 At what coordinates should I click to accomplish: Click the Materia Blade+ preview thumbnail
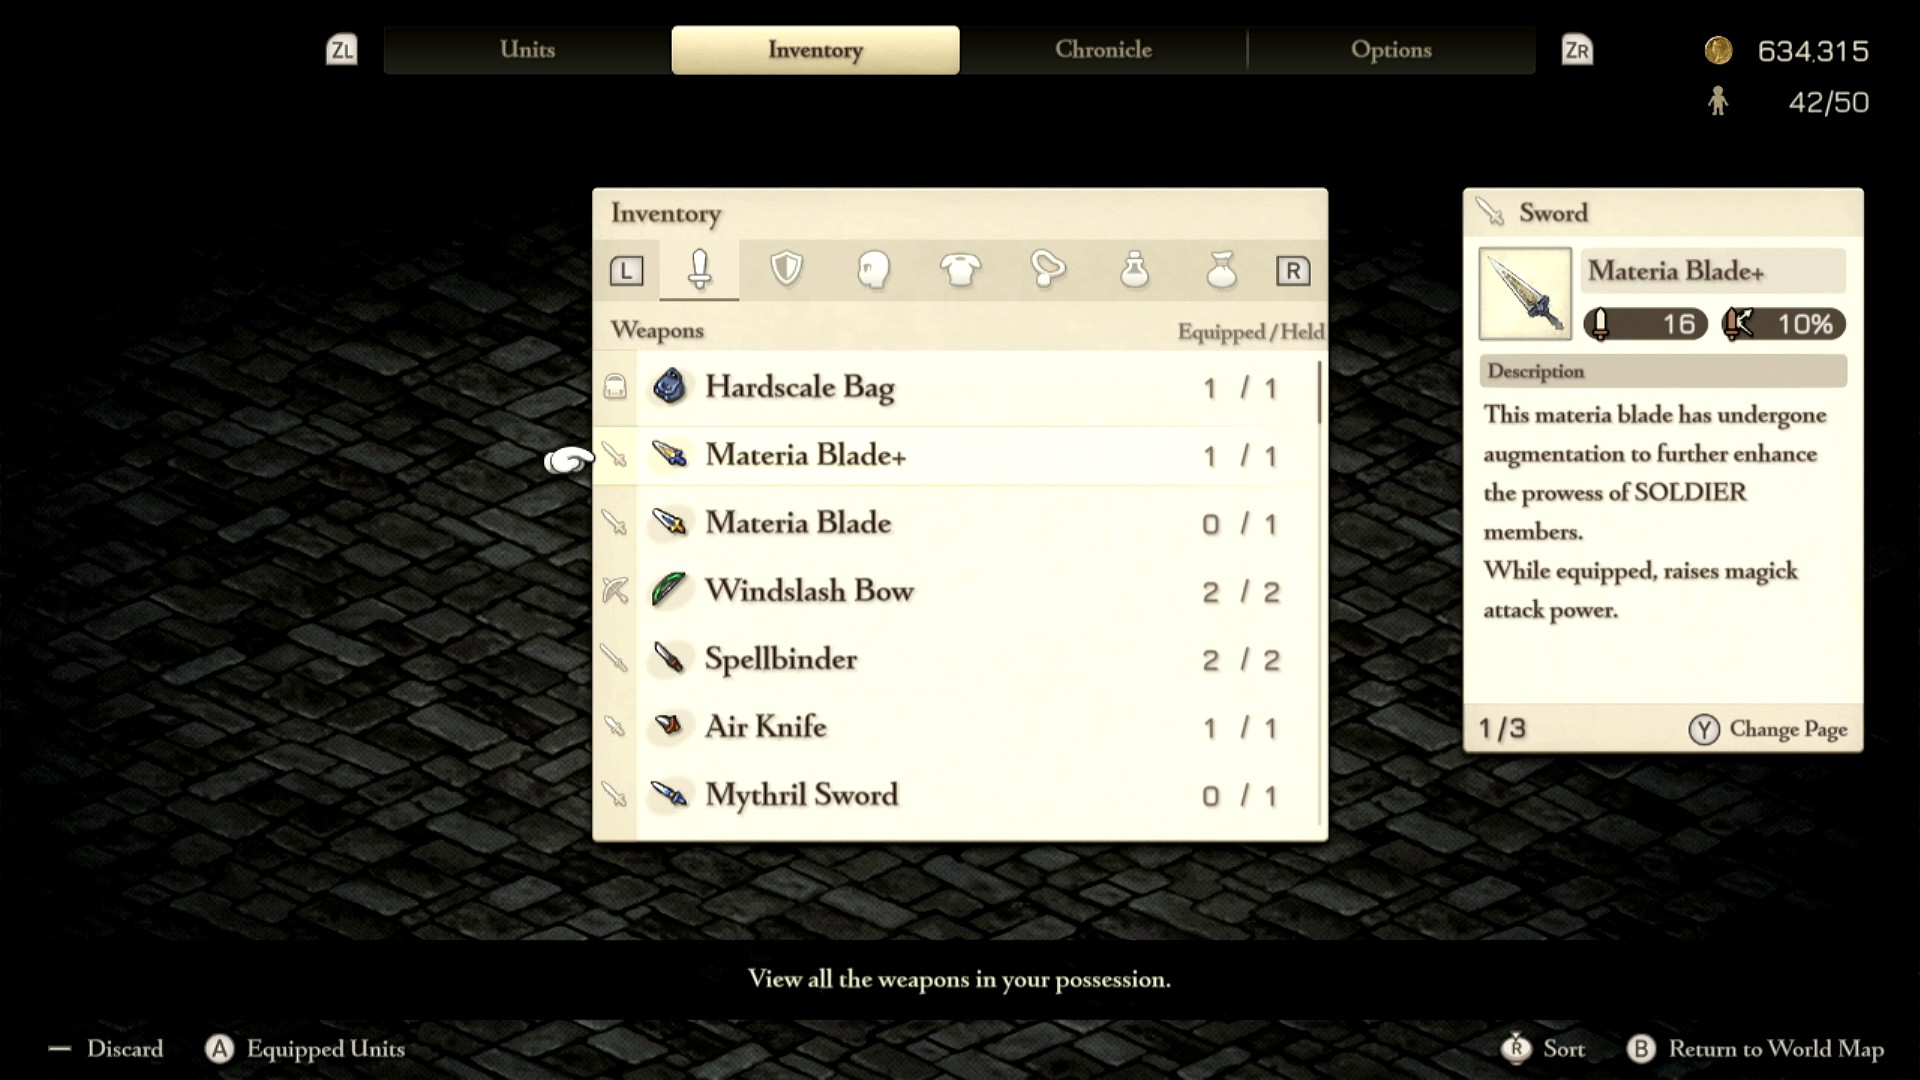[1524, 294]
